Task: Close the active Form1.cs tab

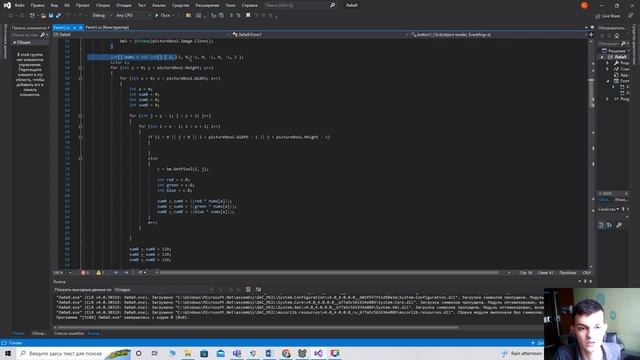Action: [x=80, y=27]
